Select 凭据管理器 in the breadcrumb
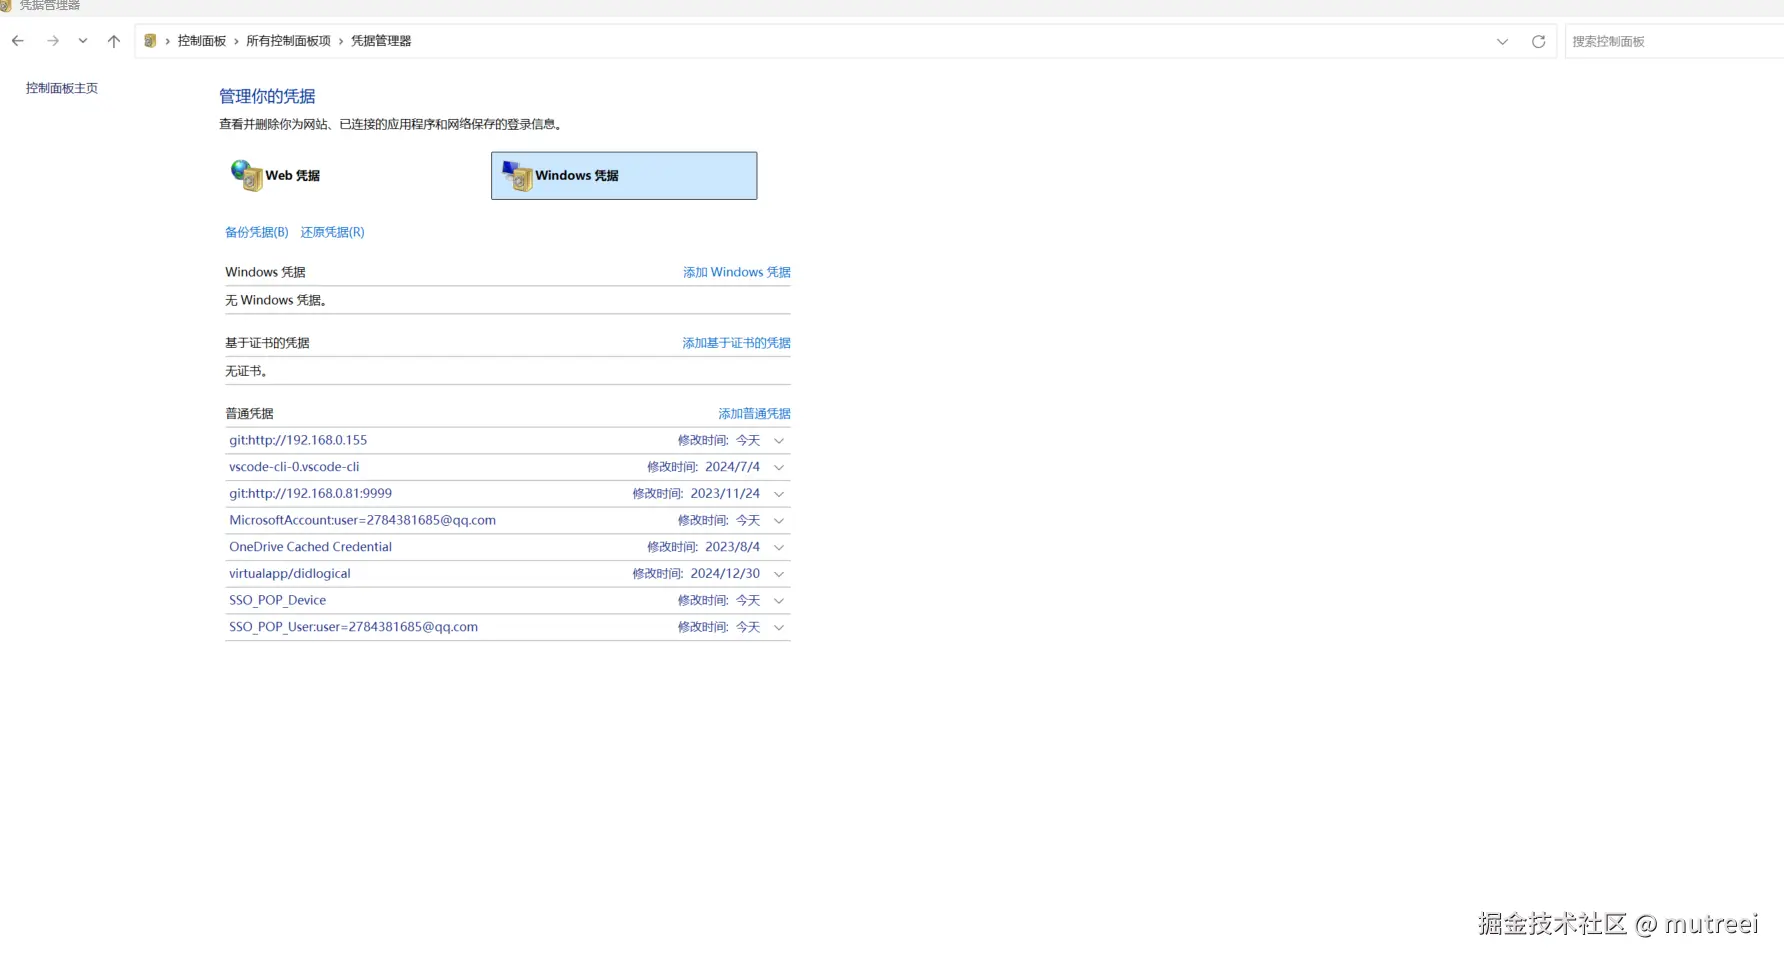 [381, 41]
